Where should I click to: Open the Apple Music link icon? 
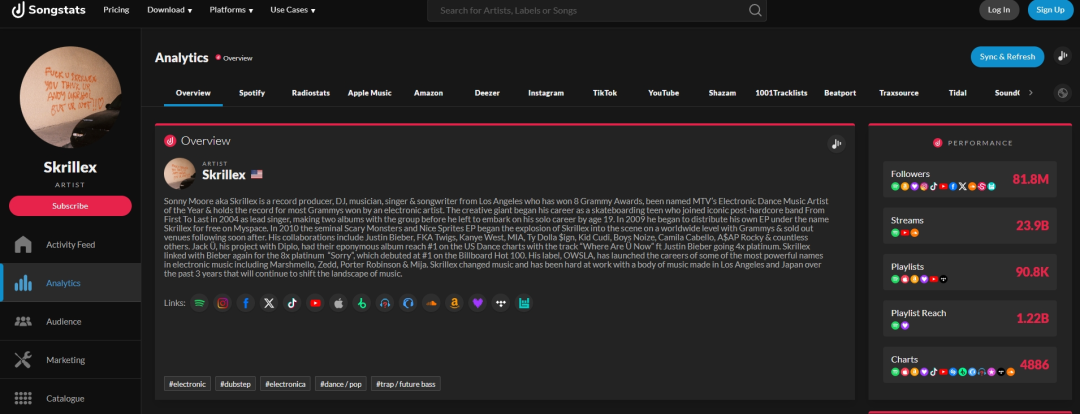coord(338,302)
